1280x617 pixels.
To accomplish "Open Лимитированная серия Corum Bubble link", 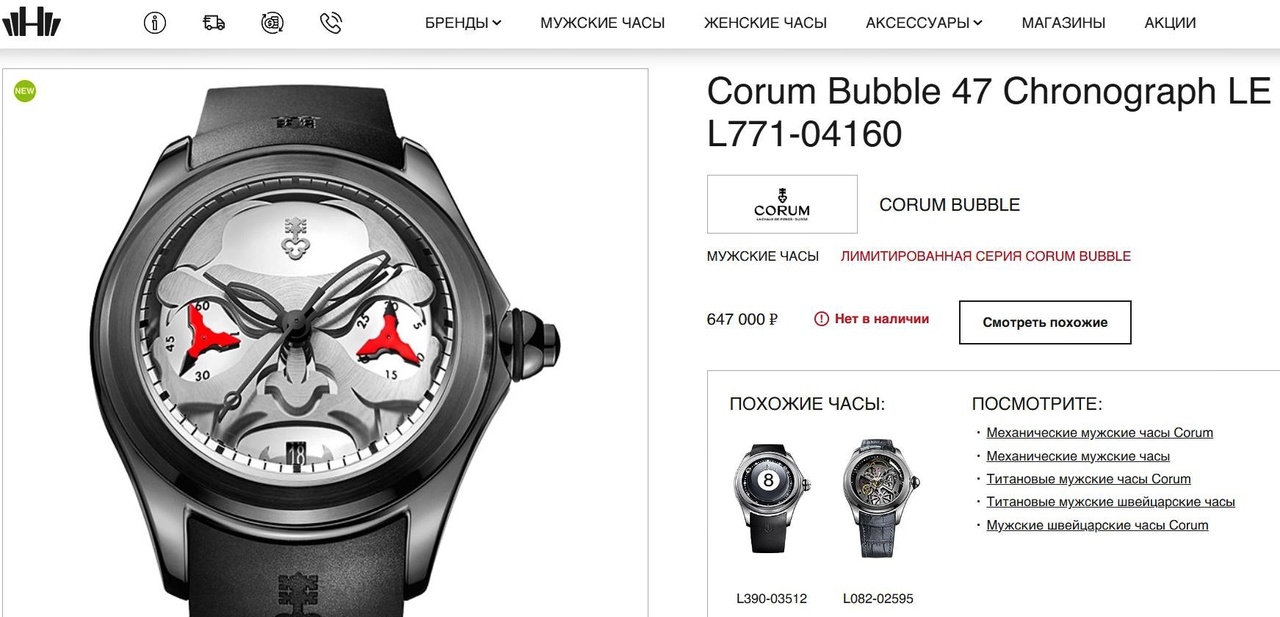I will click(x=986, y=256).
